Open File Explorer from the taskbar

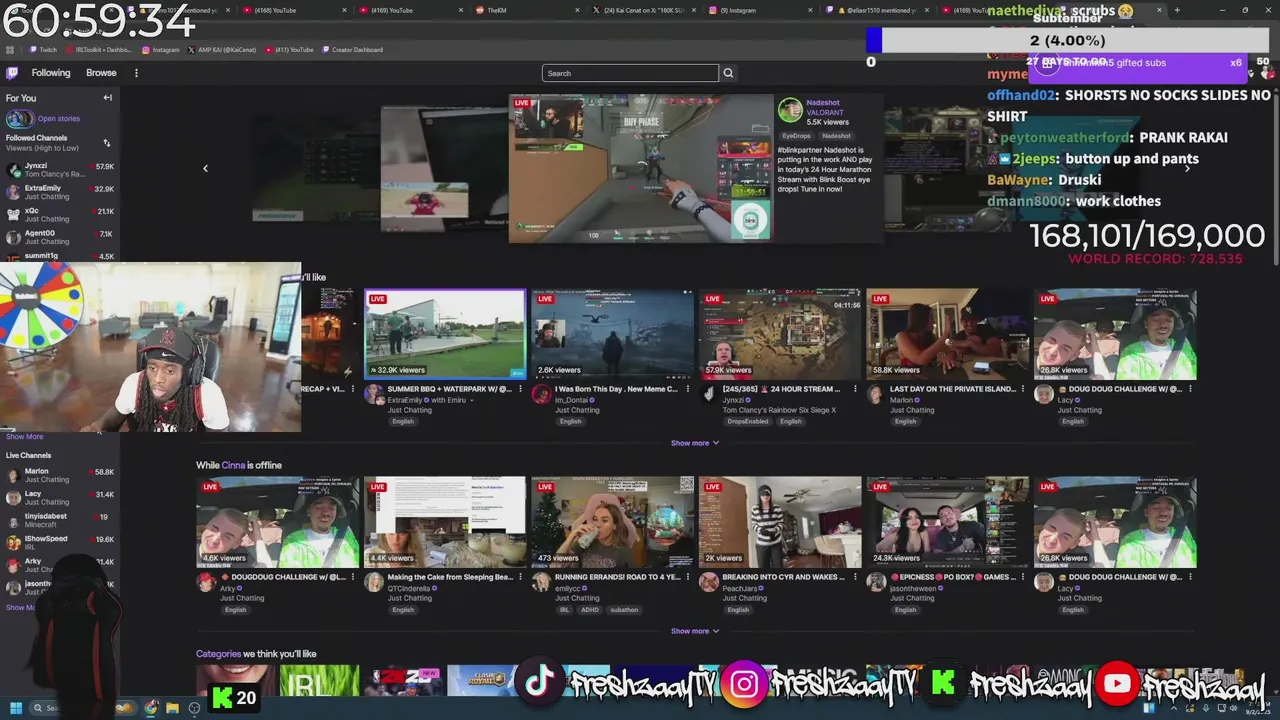[172, 708]
